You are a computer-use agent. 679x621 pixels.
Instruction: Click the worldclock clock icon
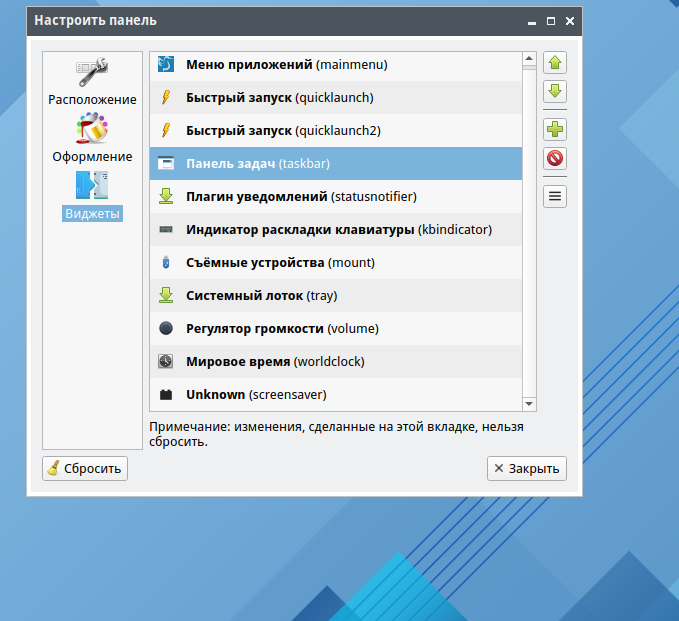166,361
